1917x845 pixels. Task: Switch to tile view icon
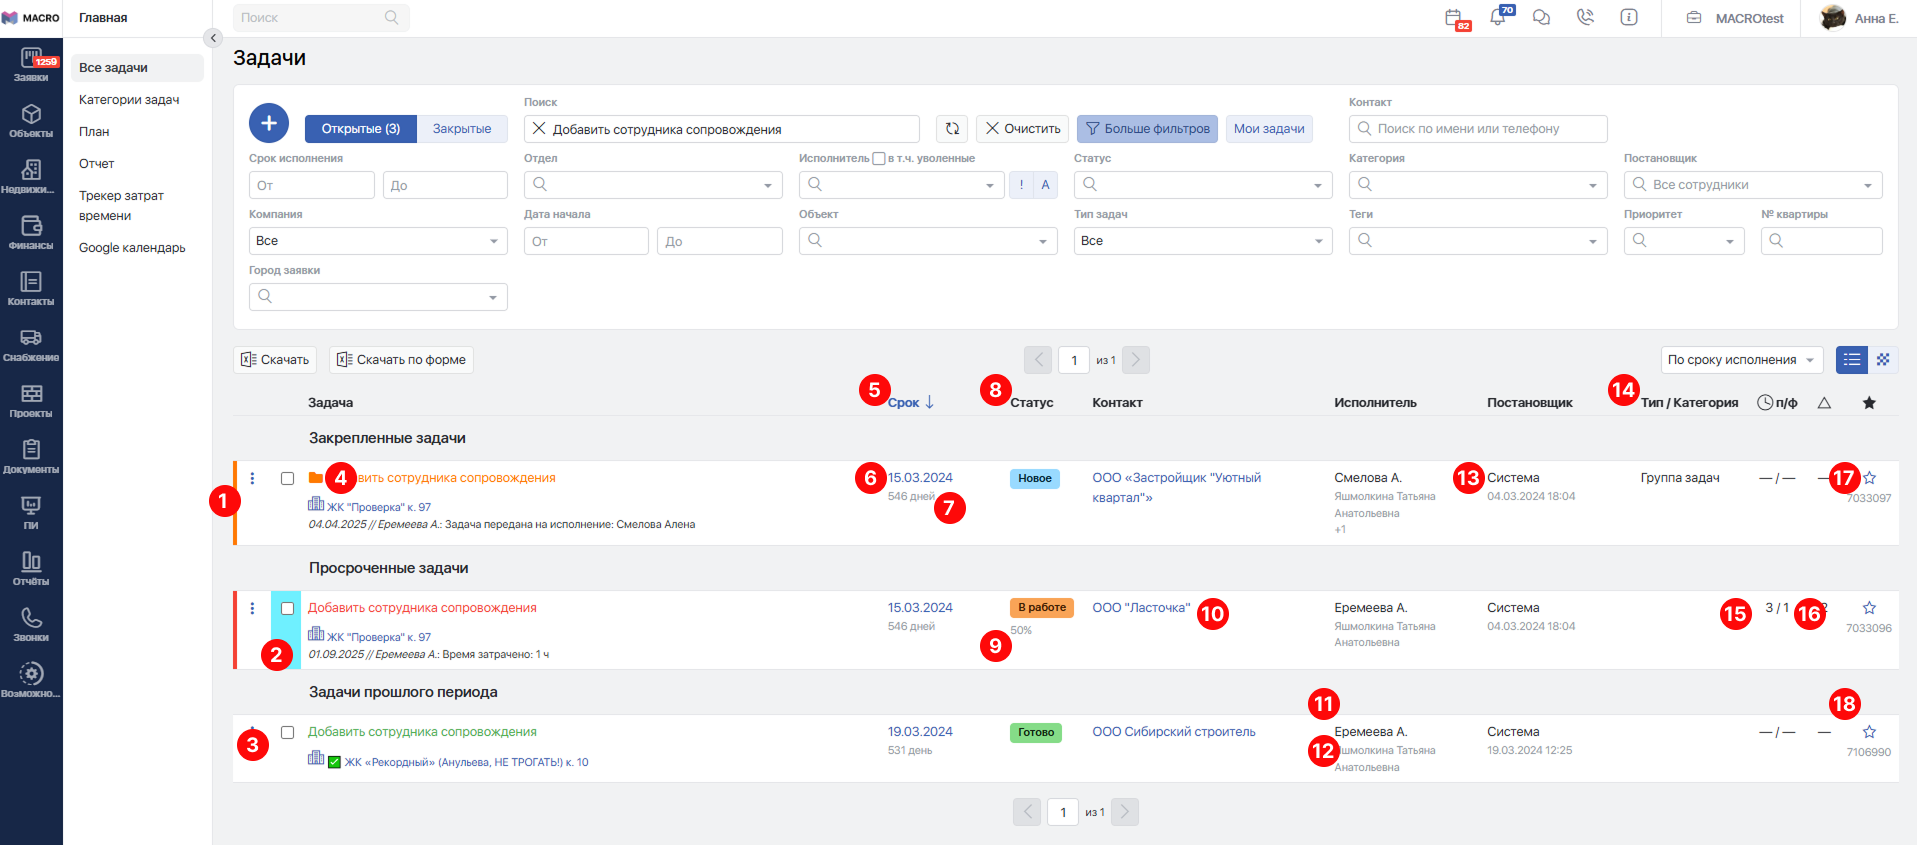pos(1883,360)
